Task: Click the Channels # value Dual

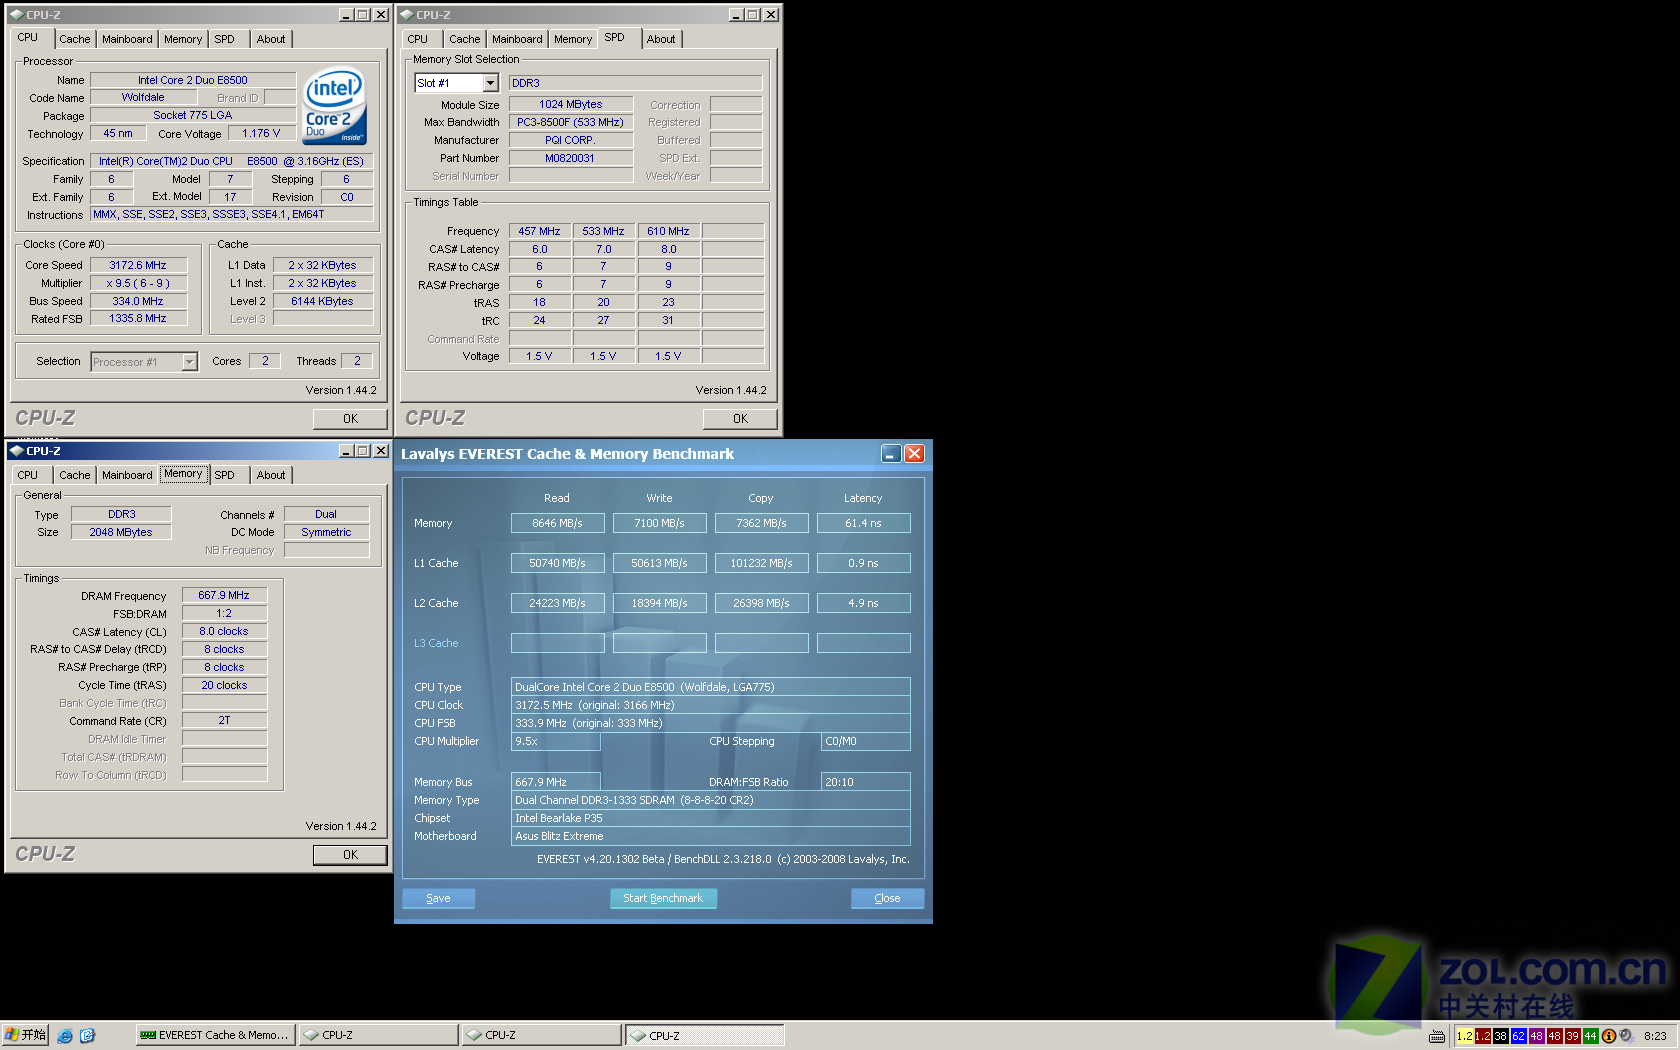Action: (x=326, y=514)
